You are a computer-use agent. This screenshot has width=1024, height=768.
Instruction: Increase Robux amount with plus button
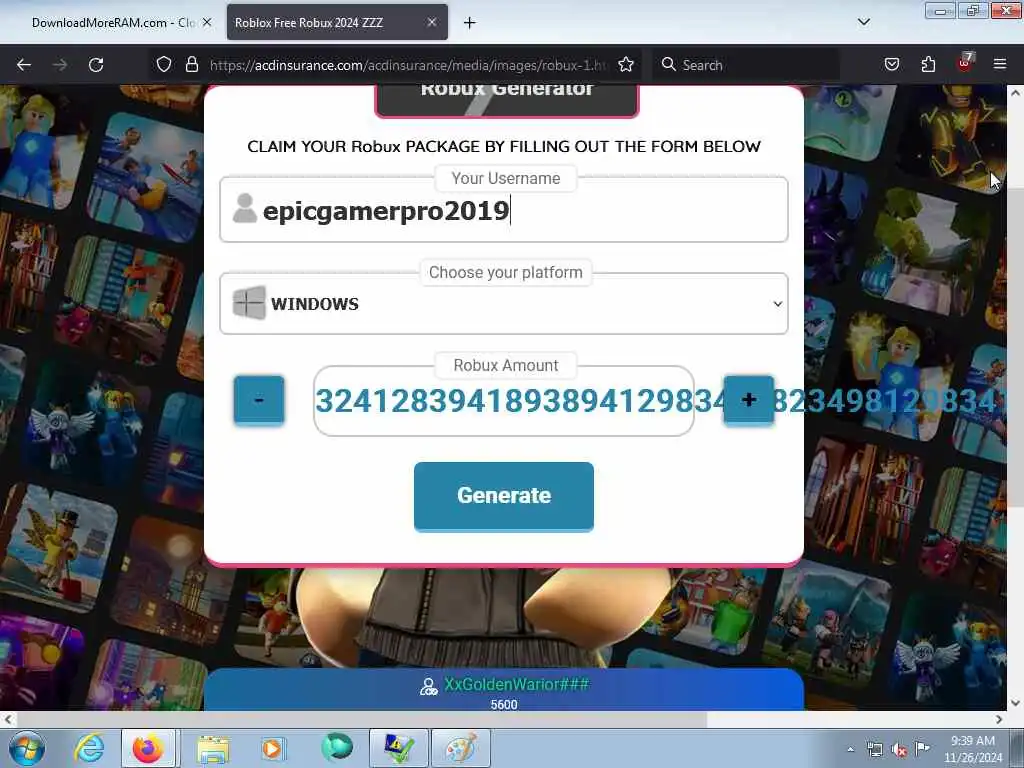pyautogui.click(x=748, y=400)
